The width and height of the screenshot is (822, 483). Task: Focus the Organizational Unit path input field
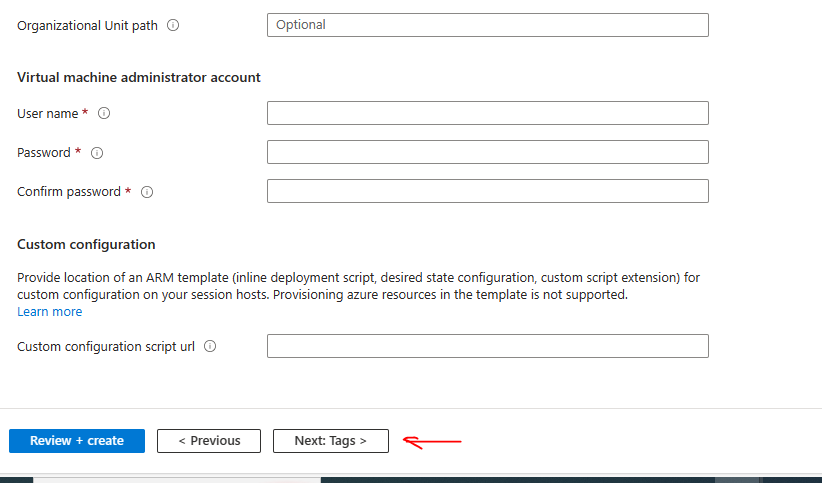point(487,25)
